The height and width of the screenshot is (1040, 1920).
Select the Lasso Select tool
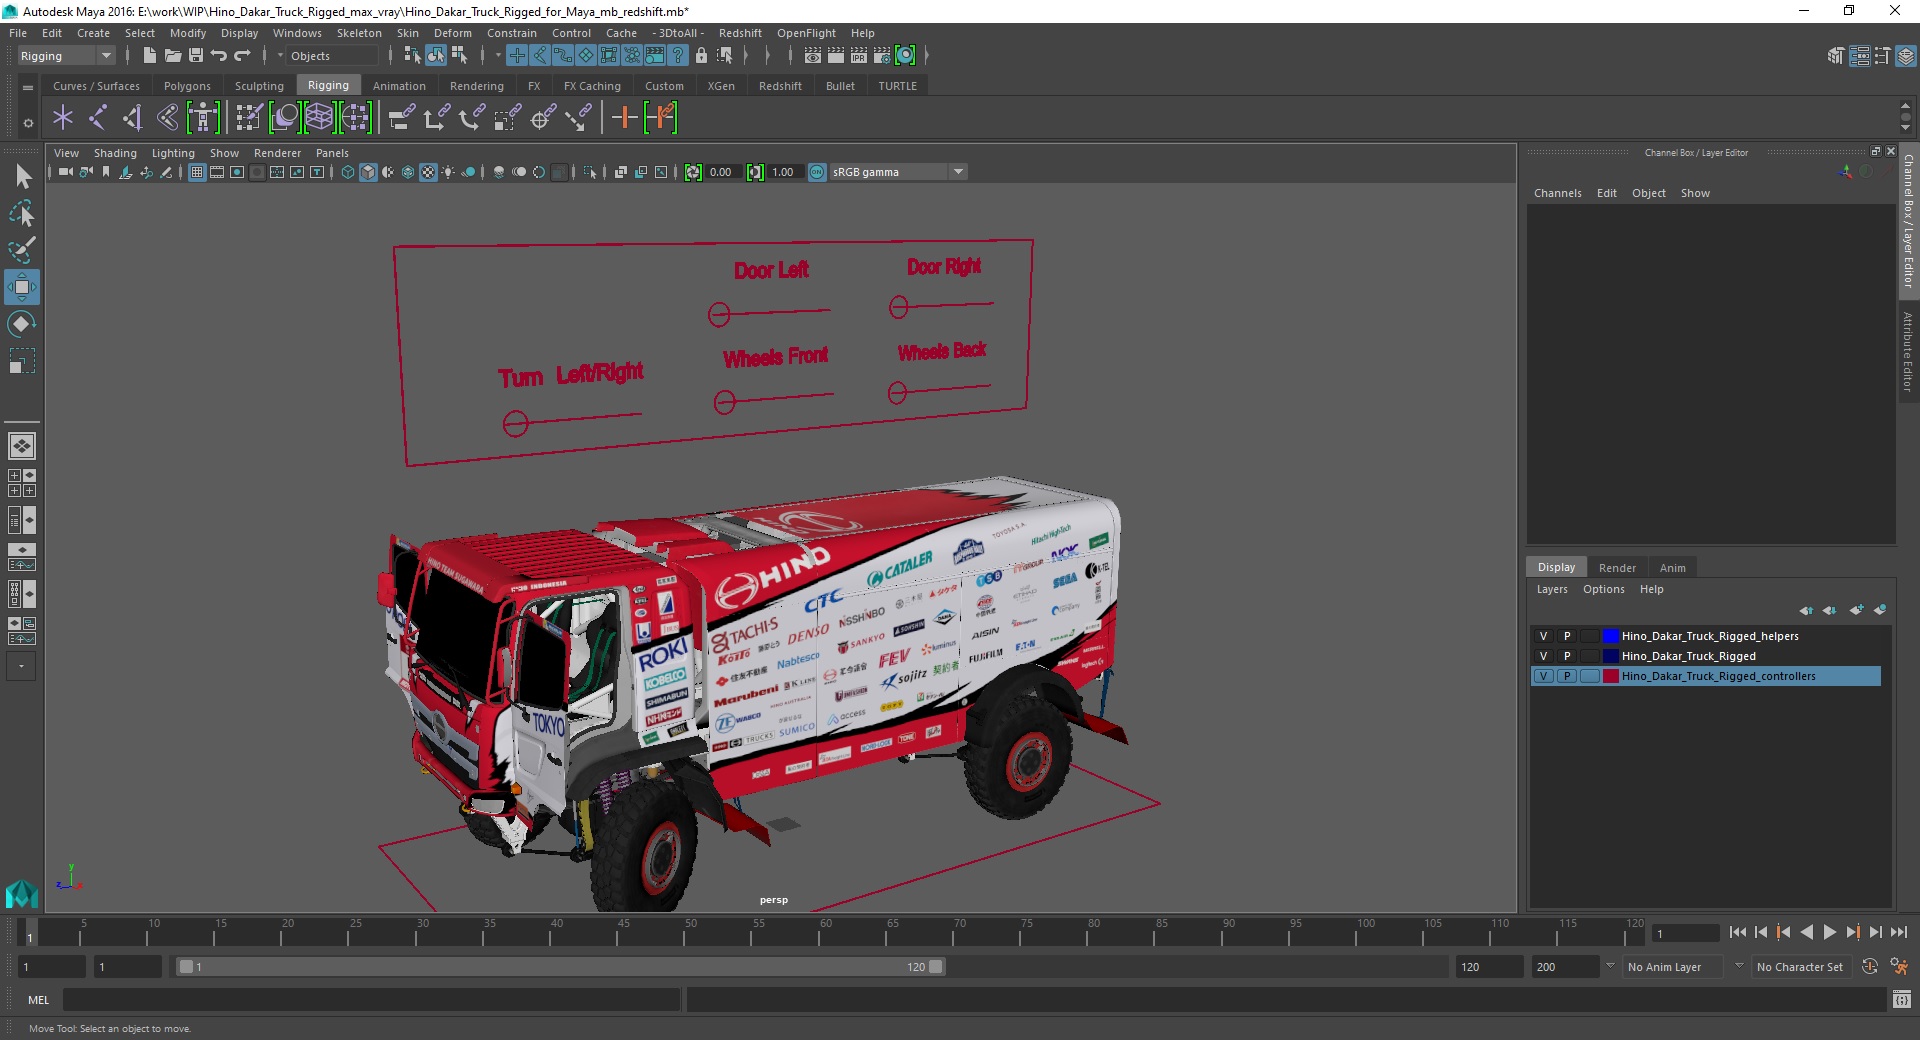[22, 214]
